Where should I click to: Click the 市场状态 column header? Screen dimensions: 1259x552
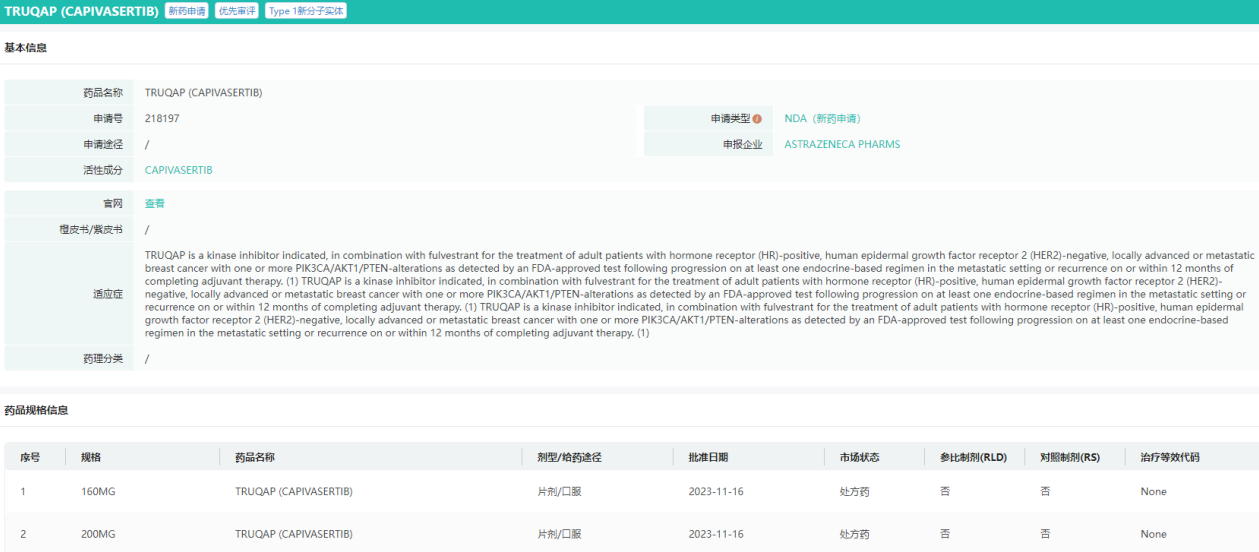click(x=859, y=457)
